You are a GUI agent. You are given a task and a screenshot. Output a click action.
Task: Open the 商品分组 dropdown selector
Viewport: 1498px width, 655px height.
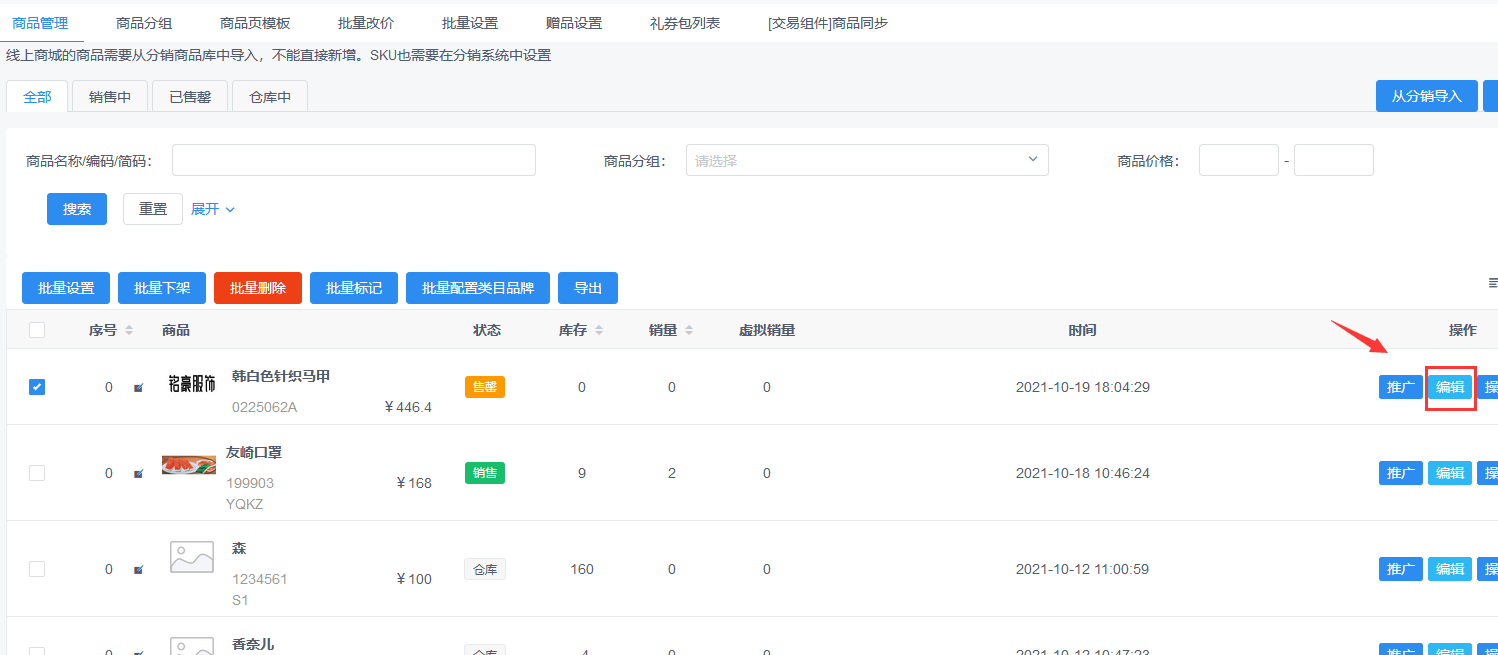point(866,160)
